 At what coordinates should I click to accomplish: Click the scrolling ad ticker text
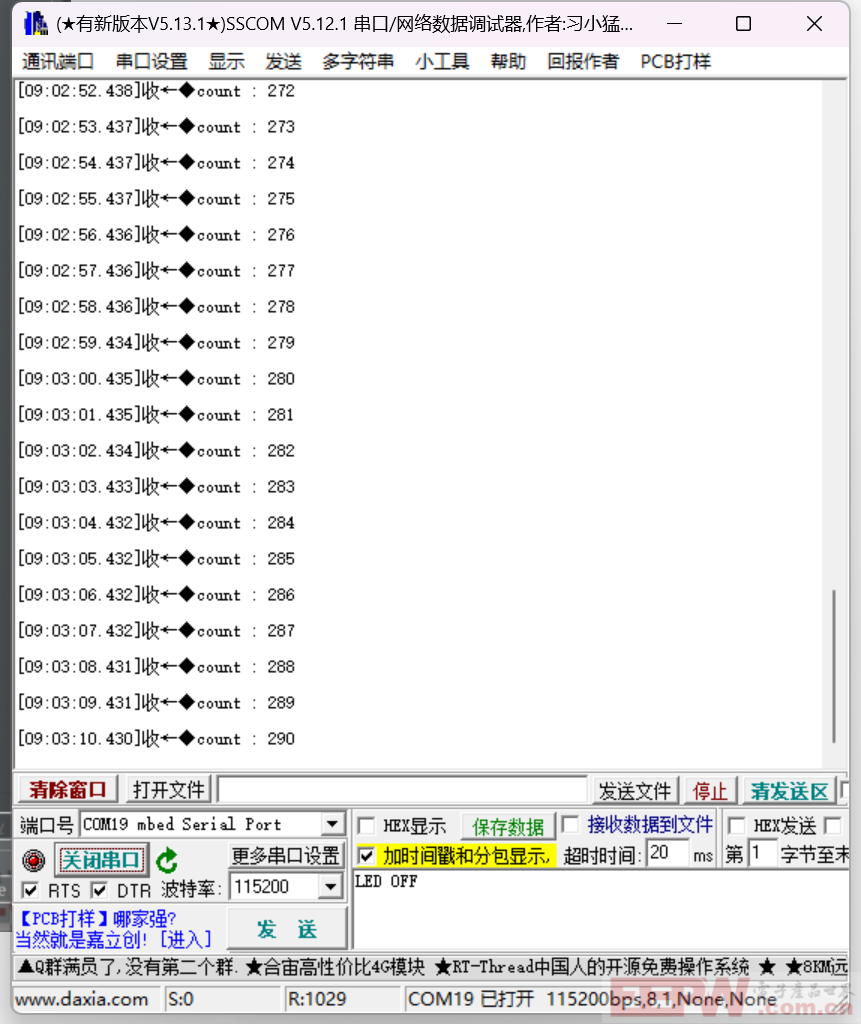[x=431, y=967]
